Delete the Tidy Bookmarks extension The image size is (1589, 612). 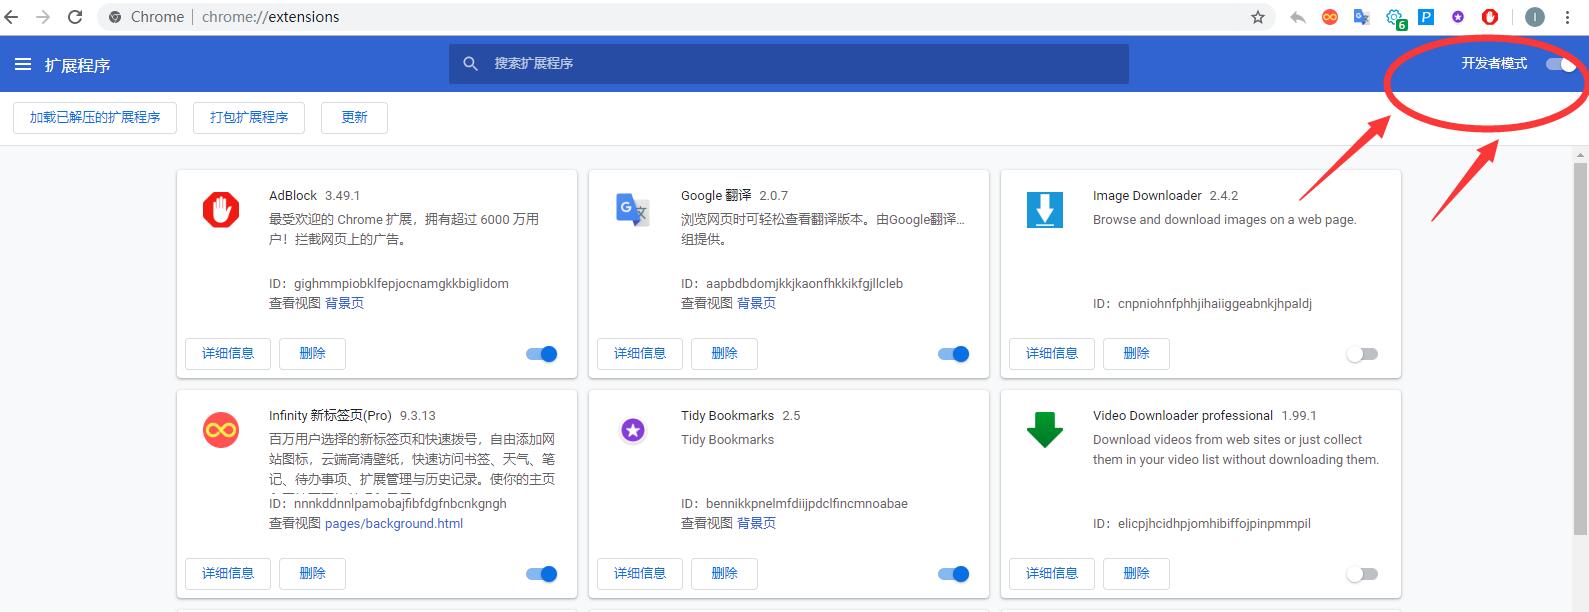(724, 574)
